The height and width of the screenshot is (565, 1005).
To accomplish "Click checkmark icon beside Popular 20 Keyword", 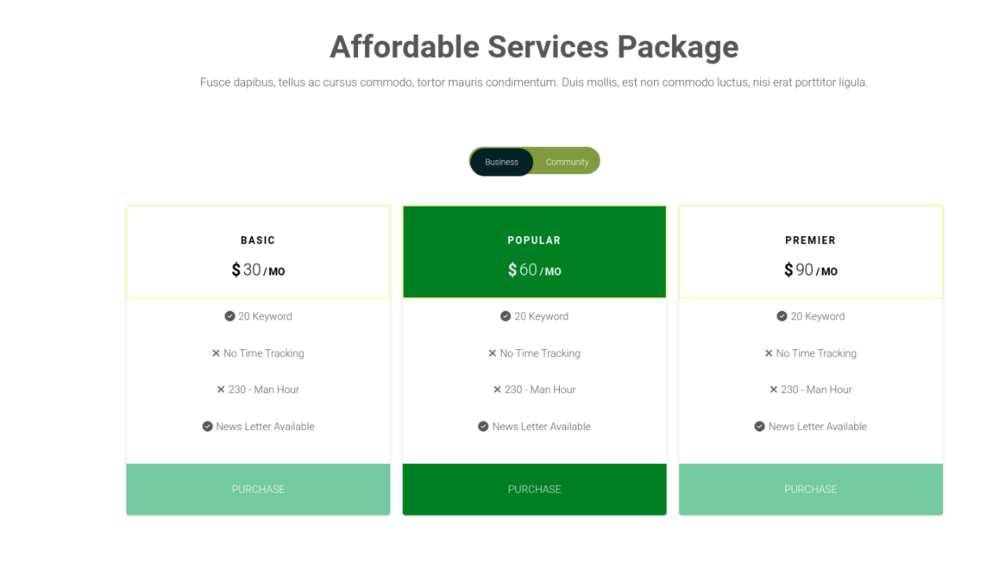I will pos(506,316).
